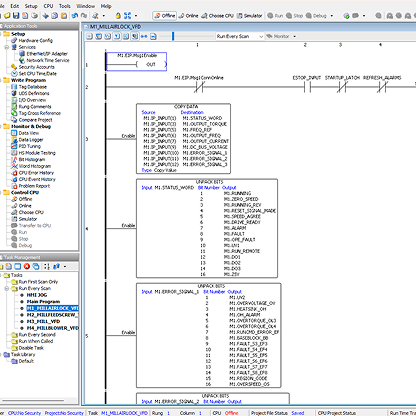Toggle Offline mode button in main toolbar
Image resolution: width=416 pixels, height=416 pixels.
pyautogui.click(x=165, y=16)
